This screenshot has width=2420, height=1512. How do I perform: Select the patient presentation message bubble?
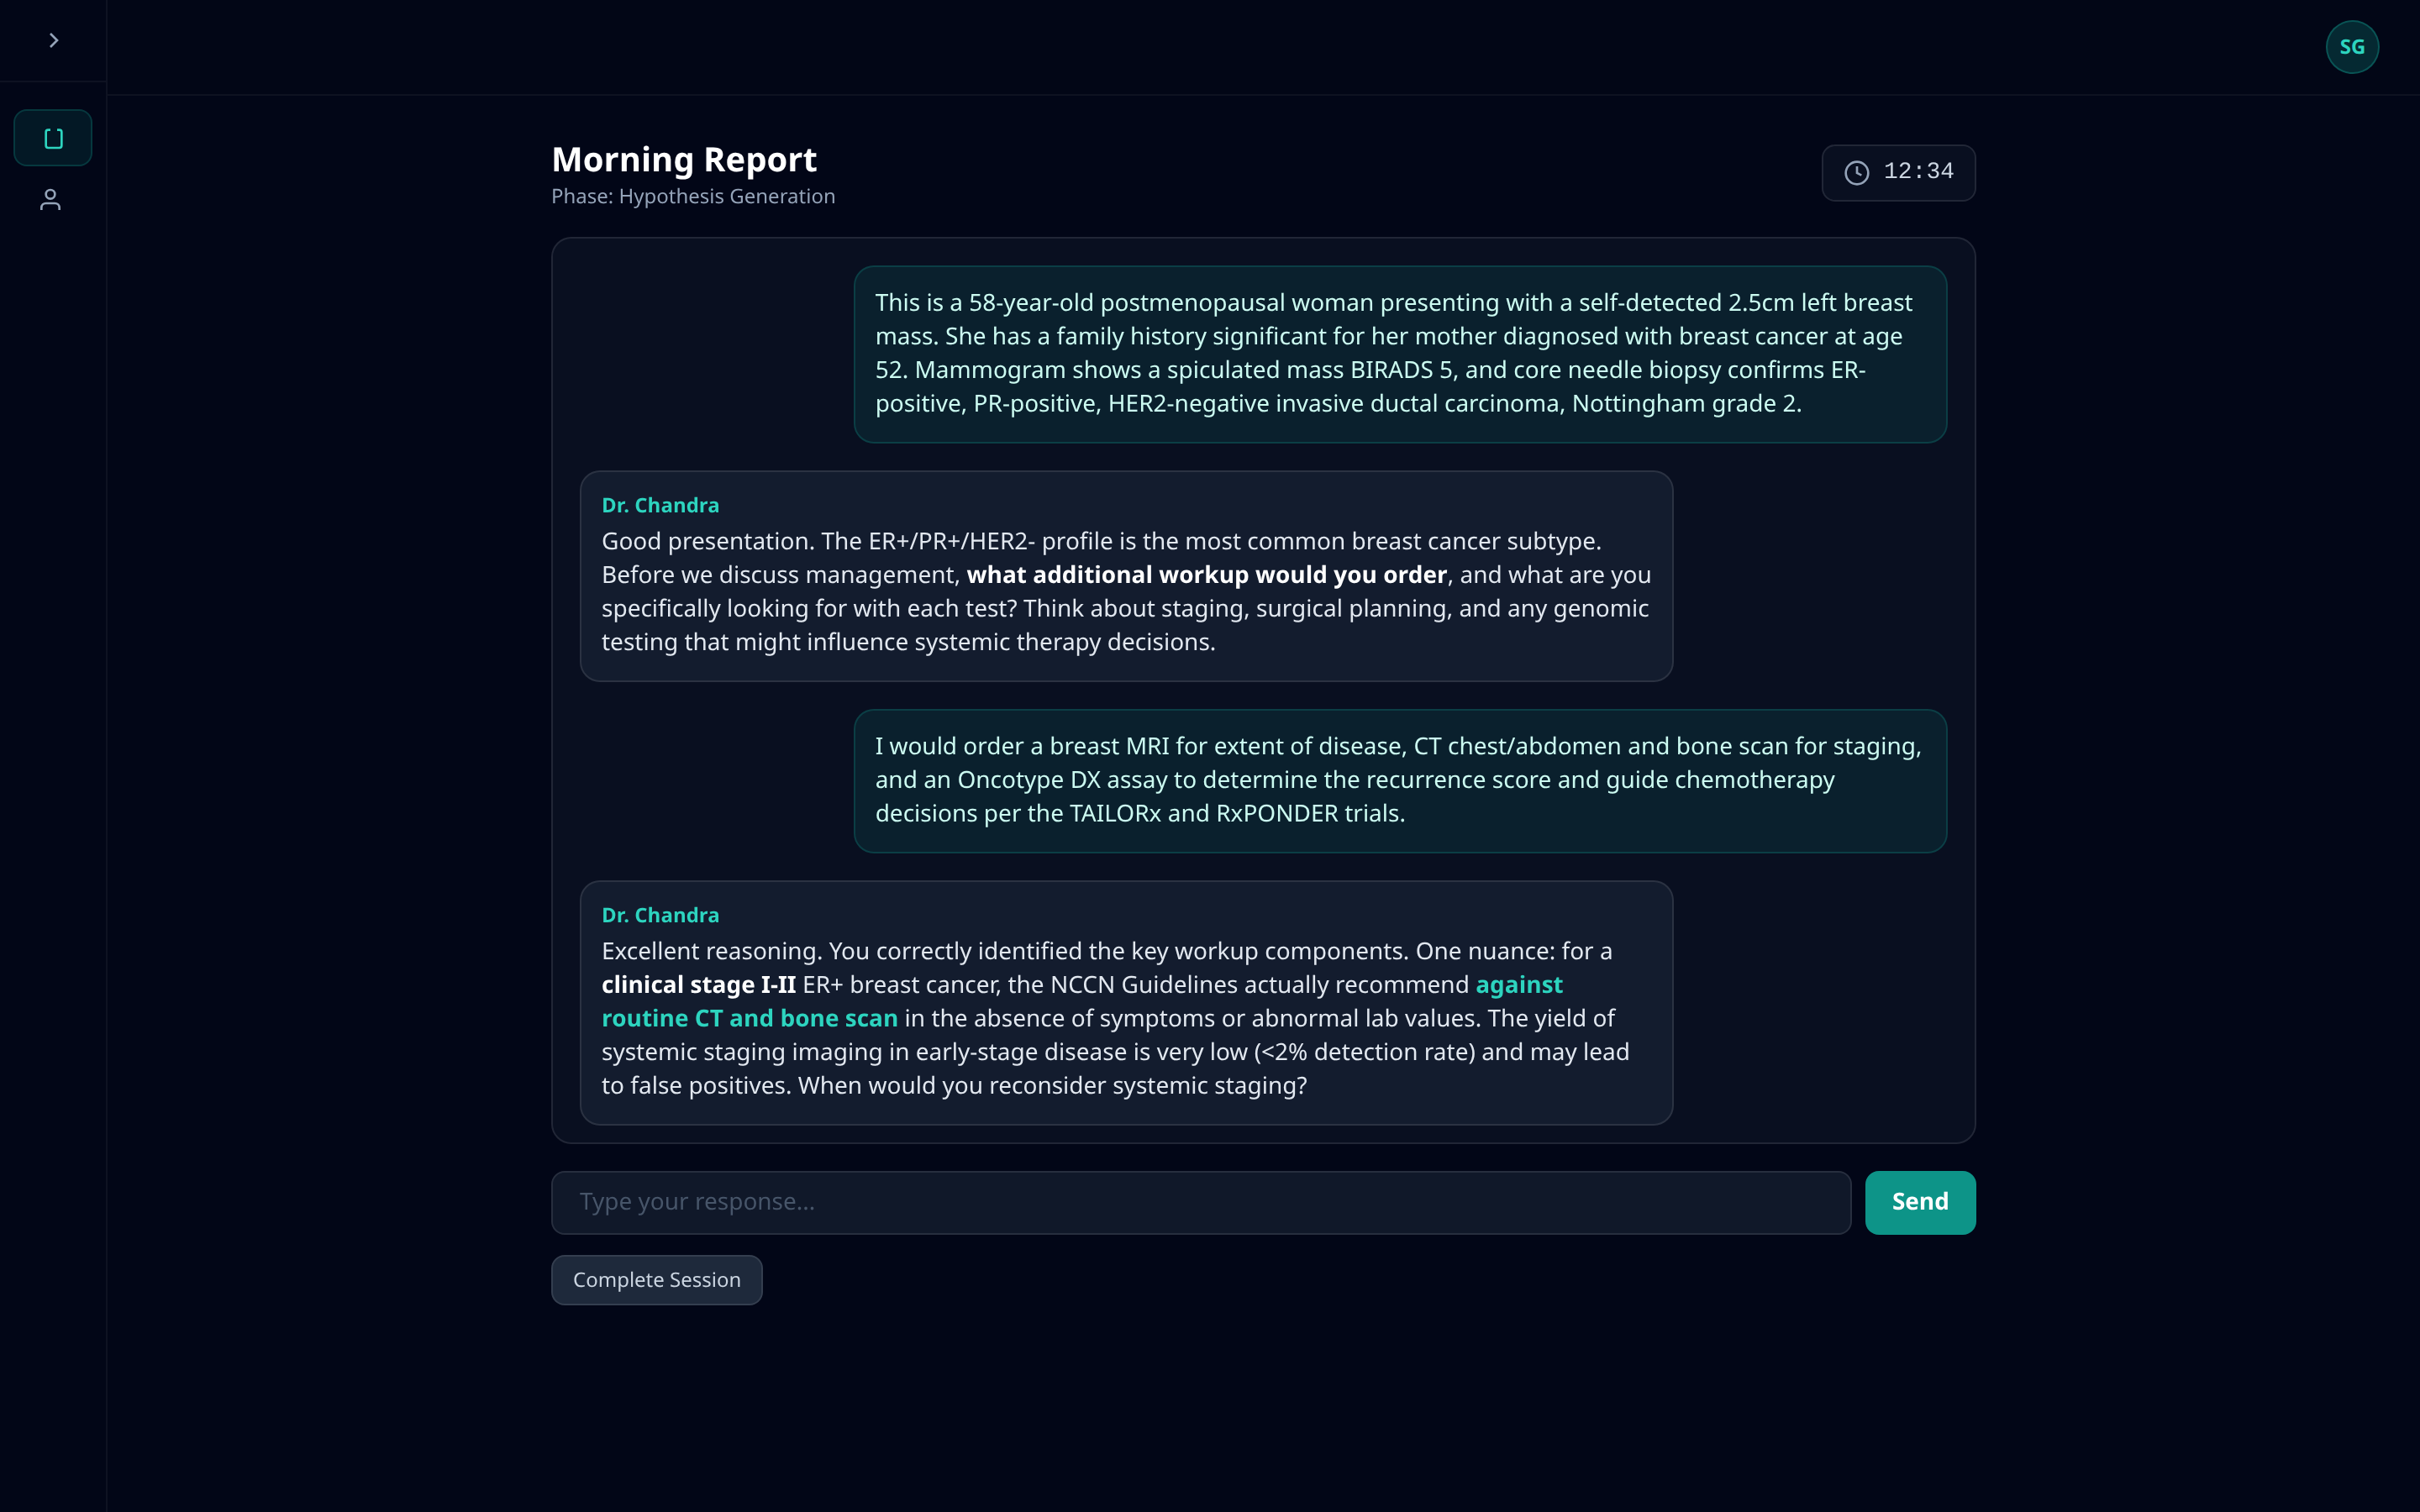tap(1399, 353)
